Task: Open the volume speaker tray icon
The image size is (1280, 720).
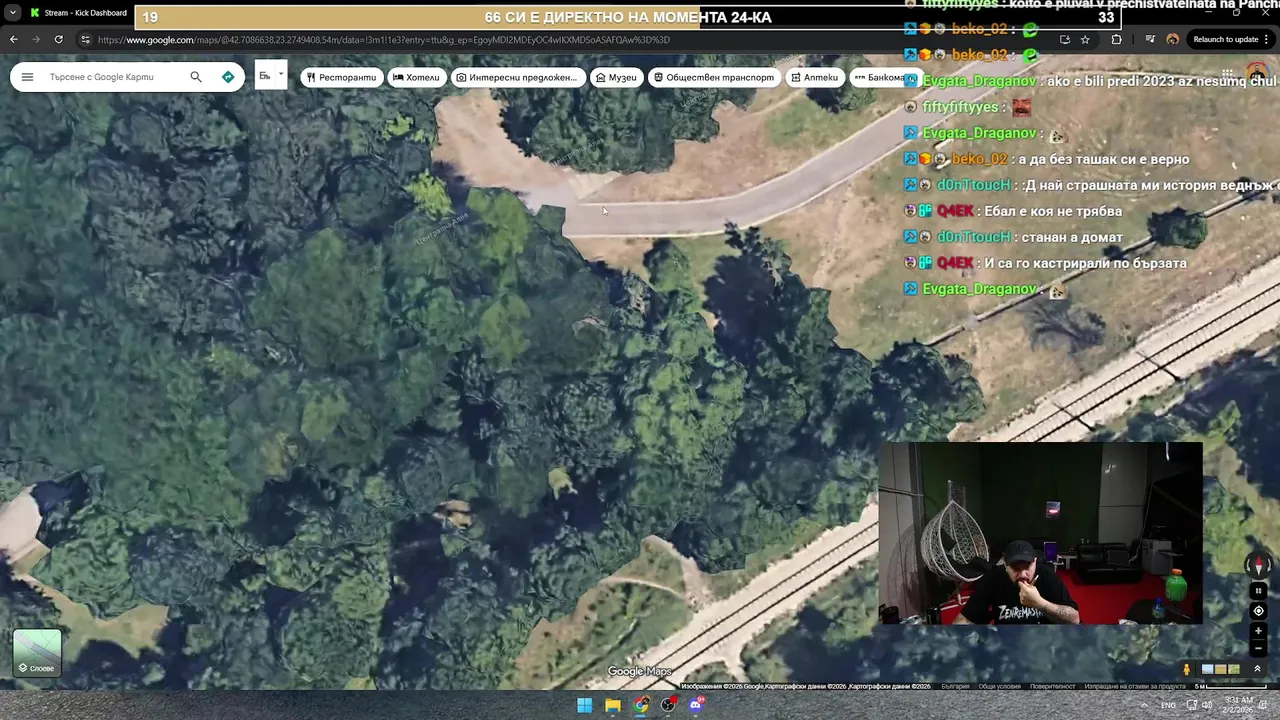Action: point(1208,705)
